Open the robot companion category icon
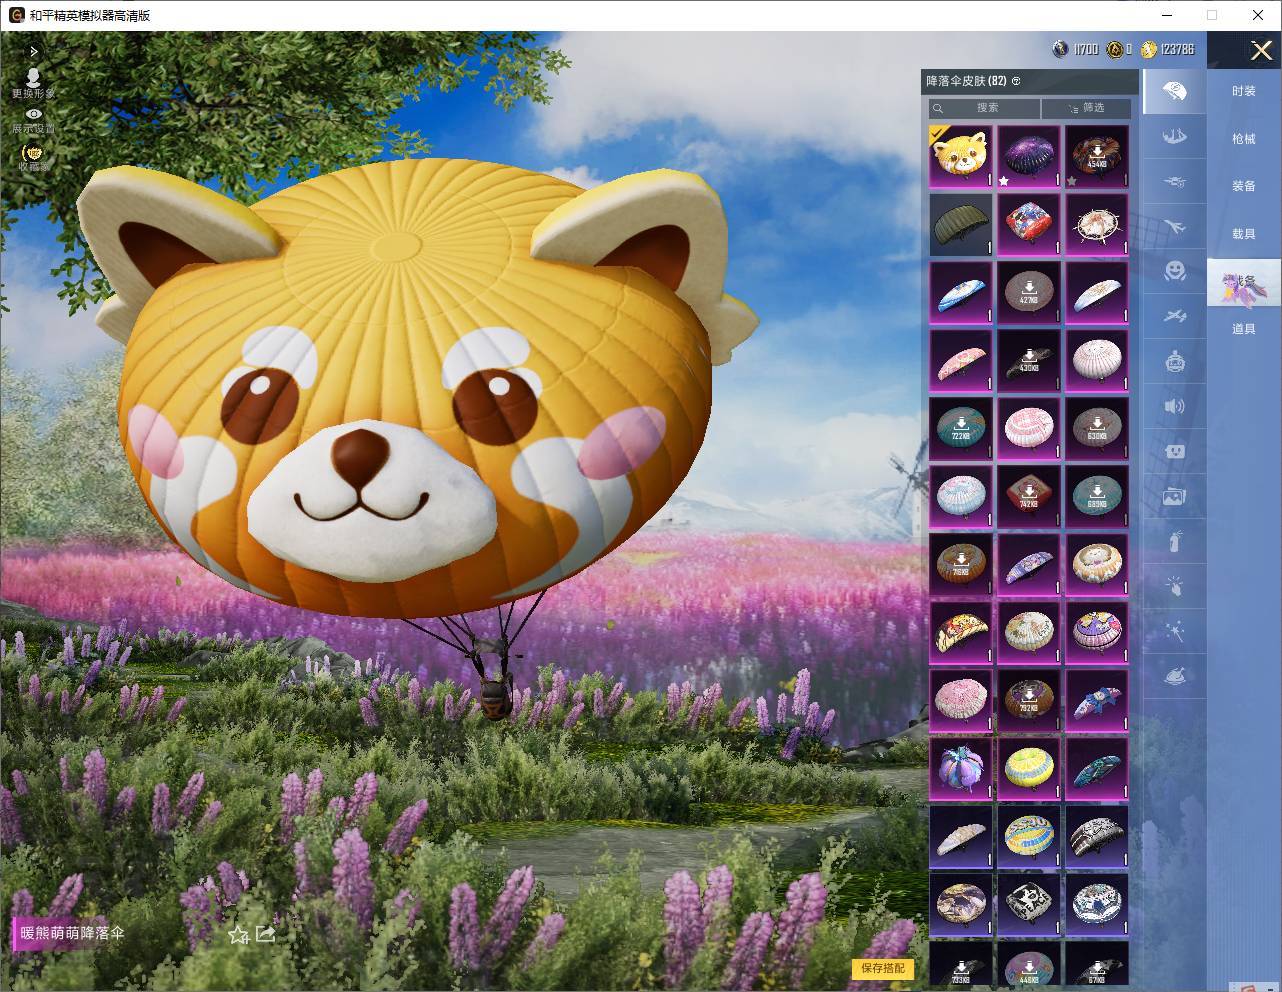 click(x=1175, y=360)
